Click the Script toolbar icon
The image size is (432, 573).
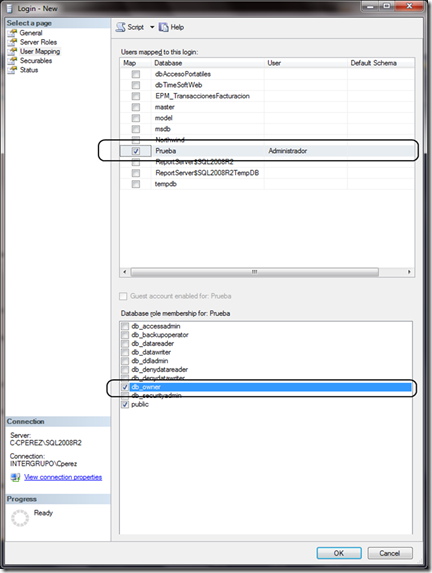point(121,27)
